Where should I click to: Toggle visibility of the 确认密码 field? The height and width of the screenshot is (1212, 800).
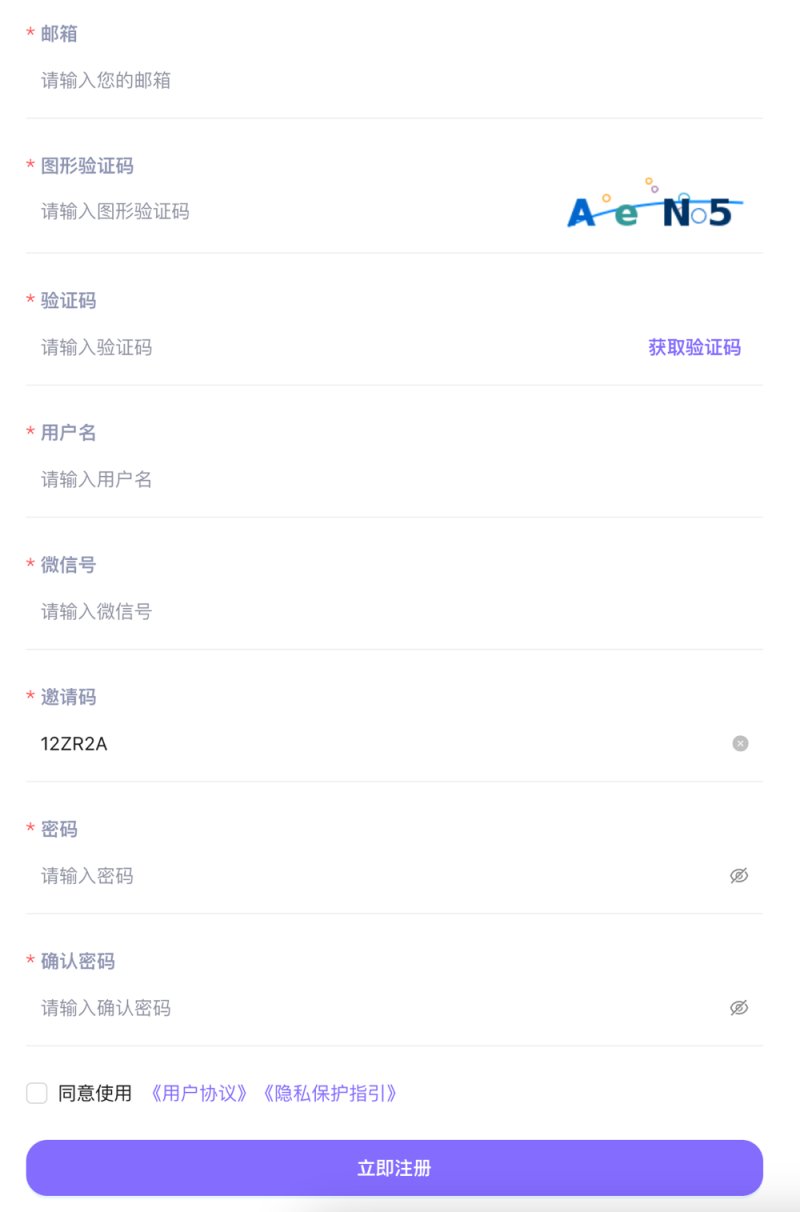[739, 1008]
